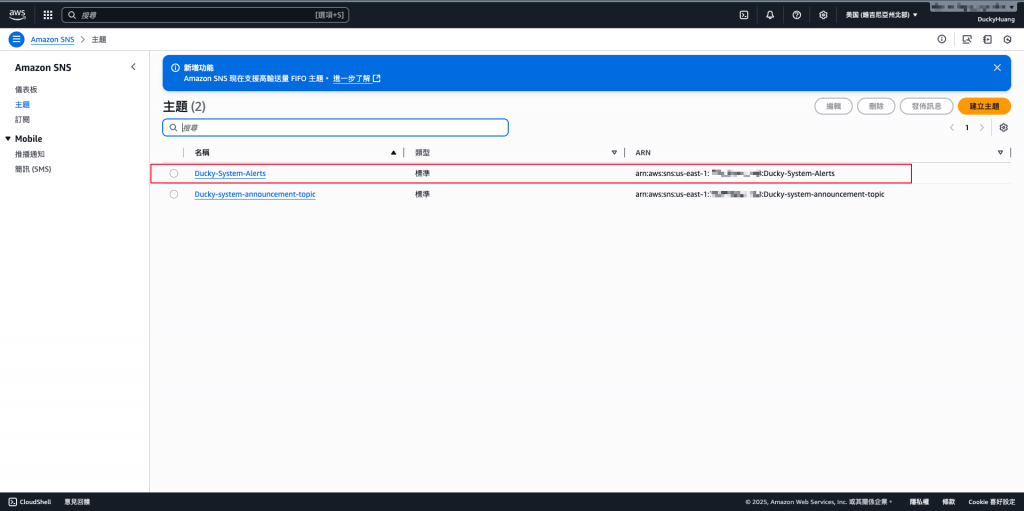
Task: Open 訂閱 in the sidebar
Action: click(x=22, y=120)
